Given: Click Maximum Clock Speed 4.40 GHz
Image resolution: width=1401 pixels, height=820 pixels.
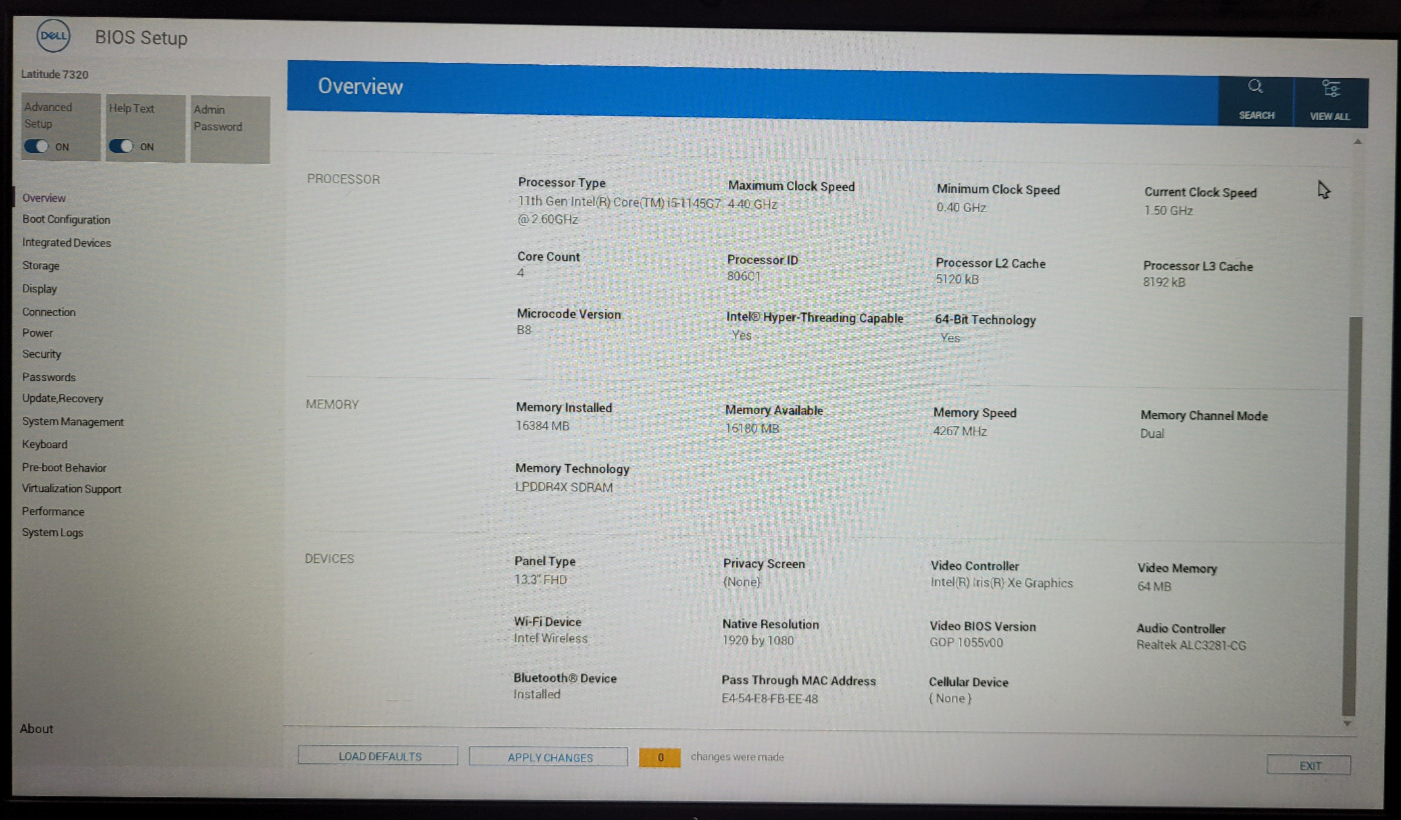Looking at the screenshot, I should click(x=752, y=204).
